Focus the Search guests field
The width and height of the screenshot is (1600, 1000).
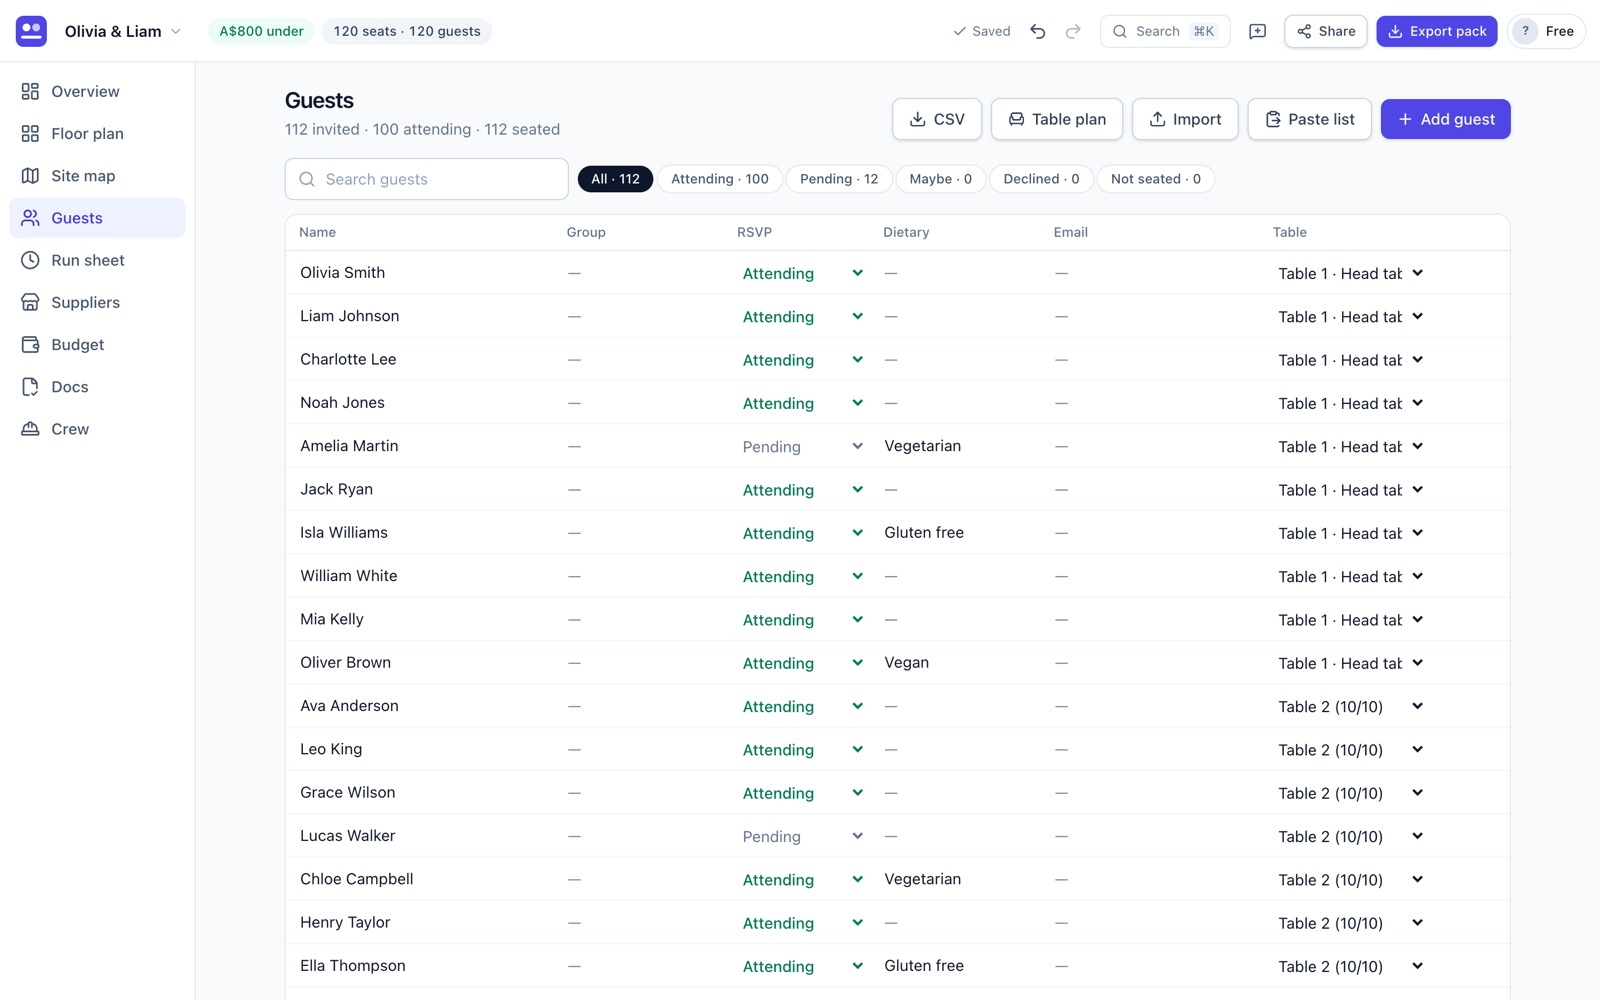[427, 179]
